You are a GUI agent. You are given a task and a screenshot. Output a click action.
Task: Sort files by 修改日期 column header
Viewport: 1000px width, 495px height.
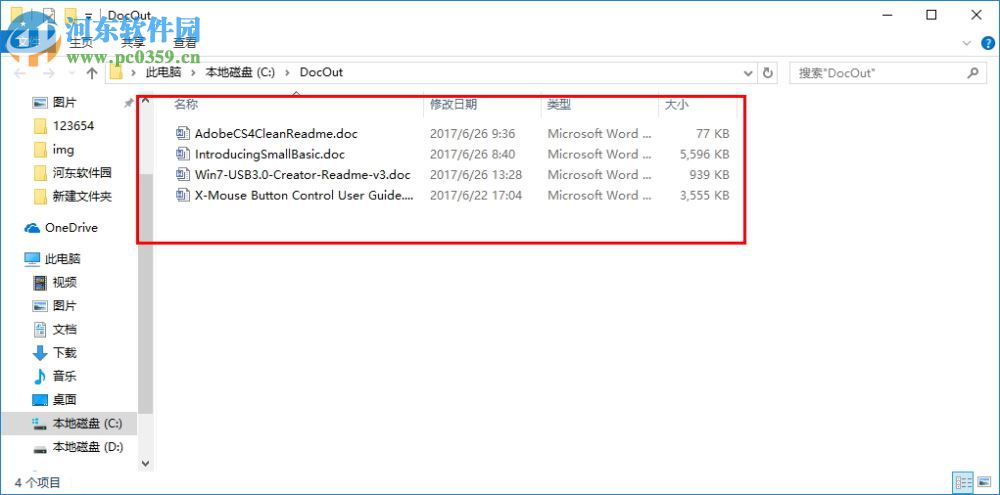(x=453, y=104)
